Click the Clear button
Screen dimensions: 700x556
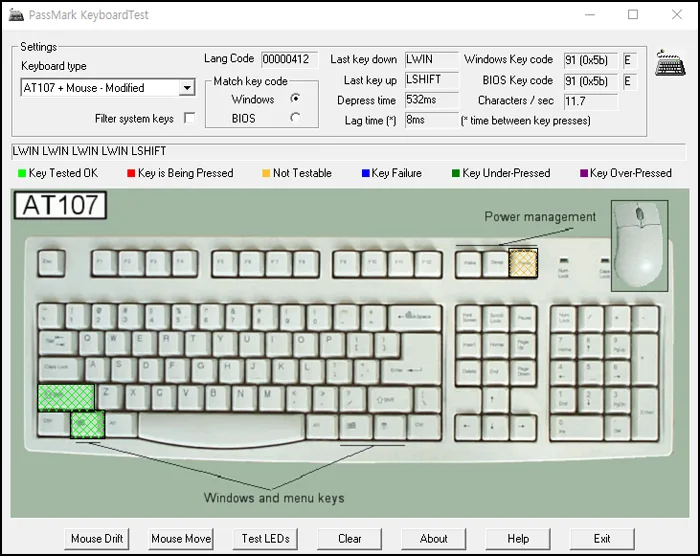click(350, 539)
